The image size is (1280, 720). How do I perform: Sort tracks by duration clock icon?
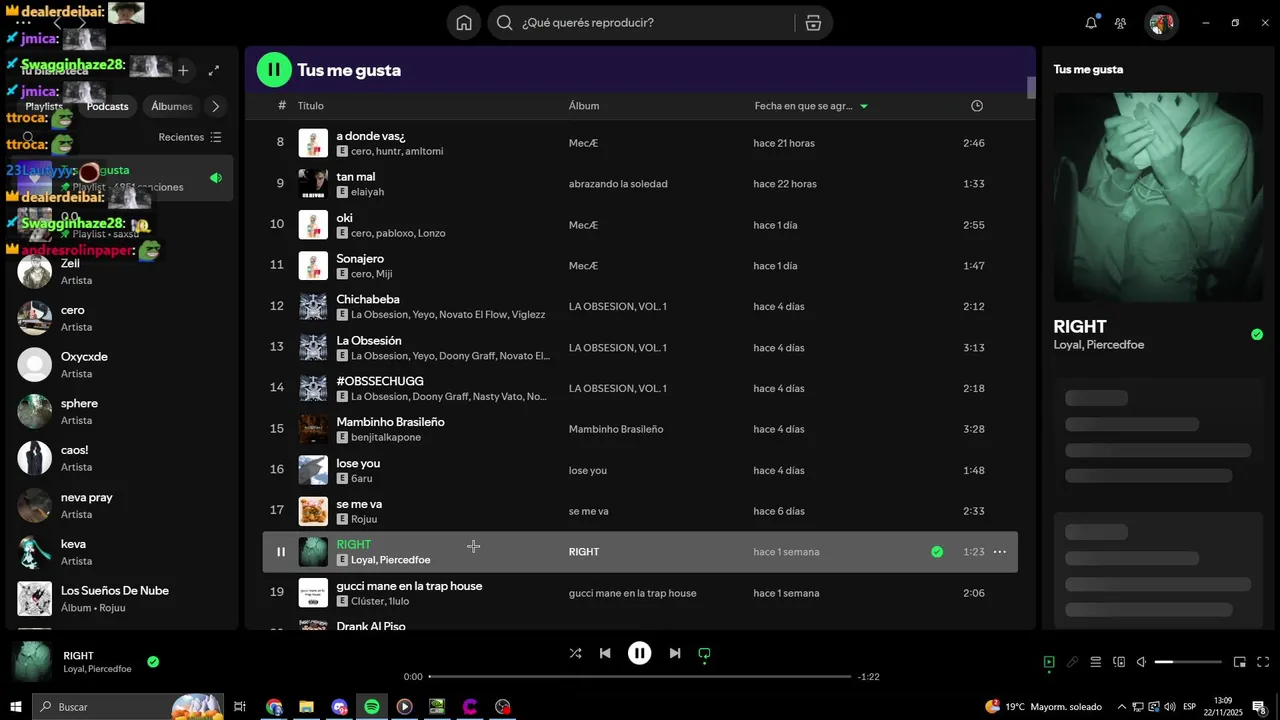[x=977, y=106]
